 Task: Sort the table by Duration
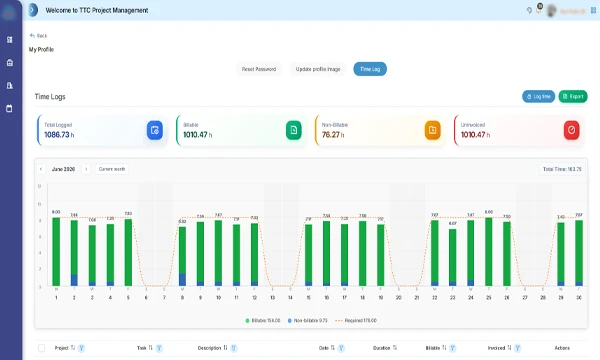(395, 348)
